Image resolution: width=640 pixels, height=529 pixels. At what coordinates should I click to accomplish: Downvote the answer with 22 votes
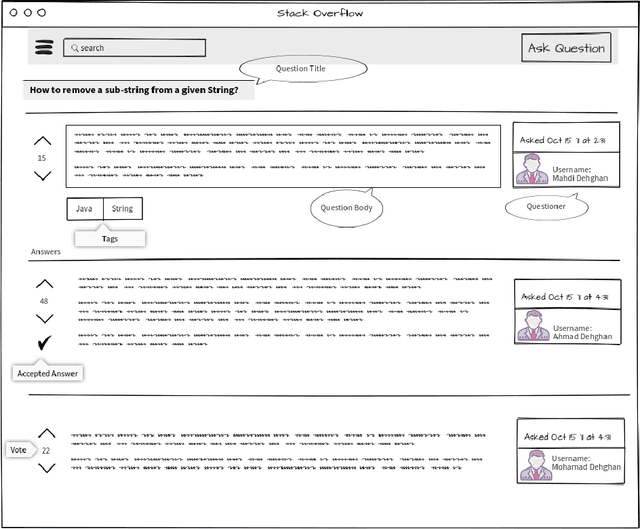[x=47, y=468]
